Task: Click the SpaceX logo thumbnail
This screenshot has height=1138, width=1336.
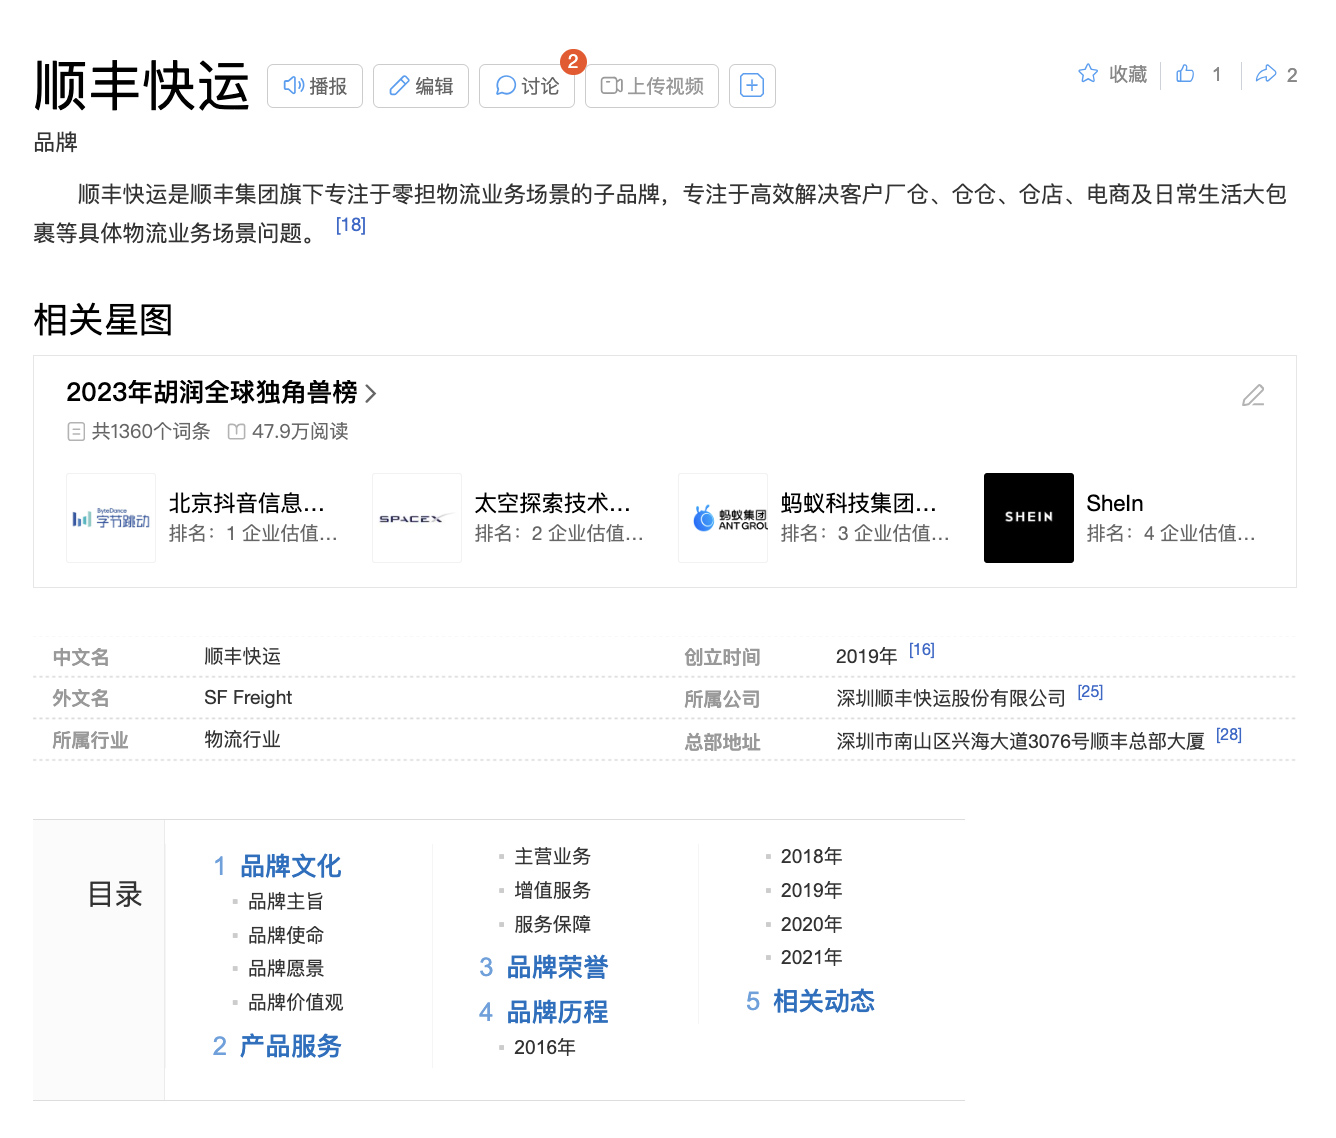Action: click(x=417, y=518)
